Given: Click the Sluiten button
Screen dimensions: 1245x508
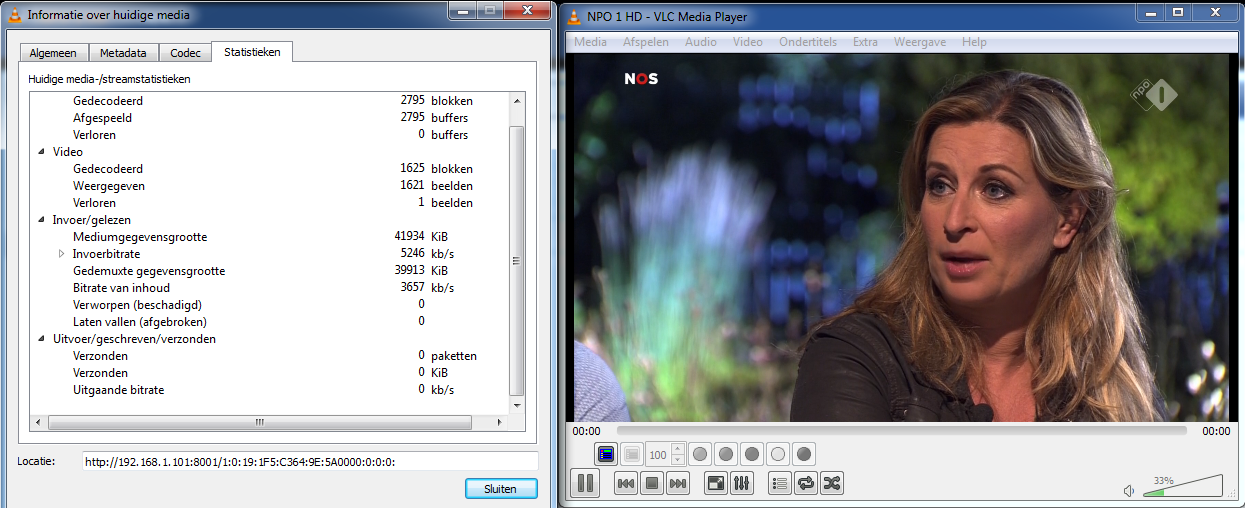Looking at the screenshot, I should 501,488.
